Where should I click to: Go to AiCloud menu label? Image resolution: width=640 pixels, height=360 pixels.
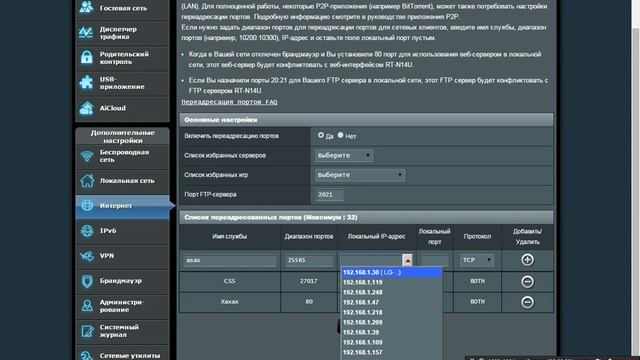pos(113,108)
